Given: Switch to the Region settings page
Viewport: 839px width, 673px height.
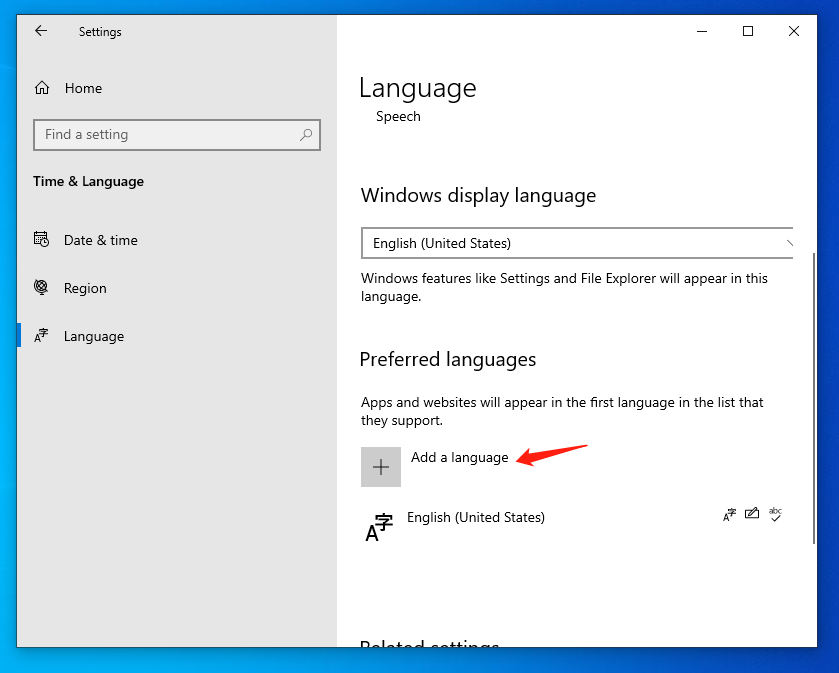Looking at the screenshot, I should (x=85, y=288).
